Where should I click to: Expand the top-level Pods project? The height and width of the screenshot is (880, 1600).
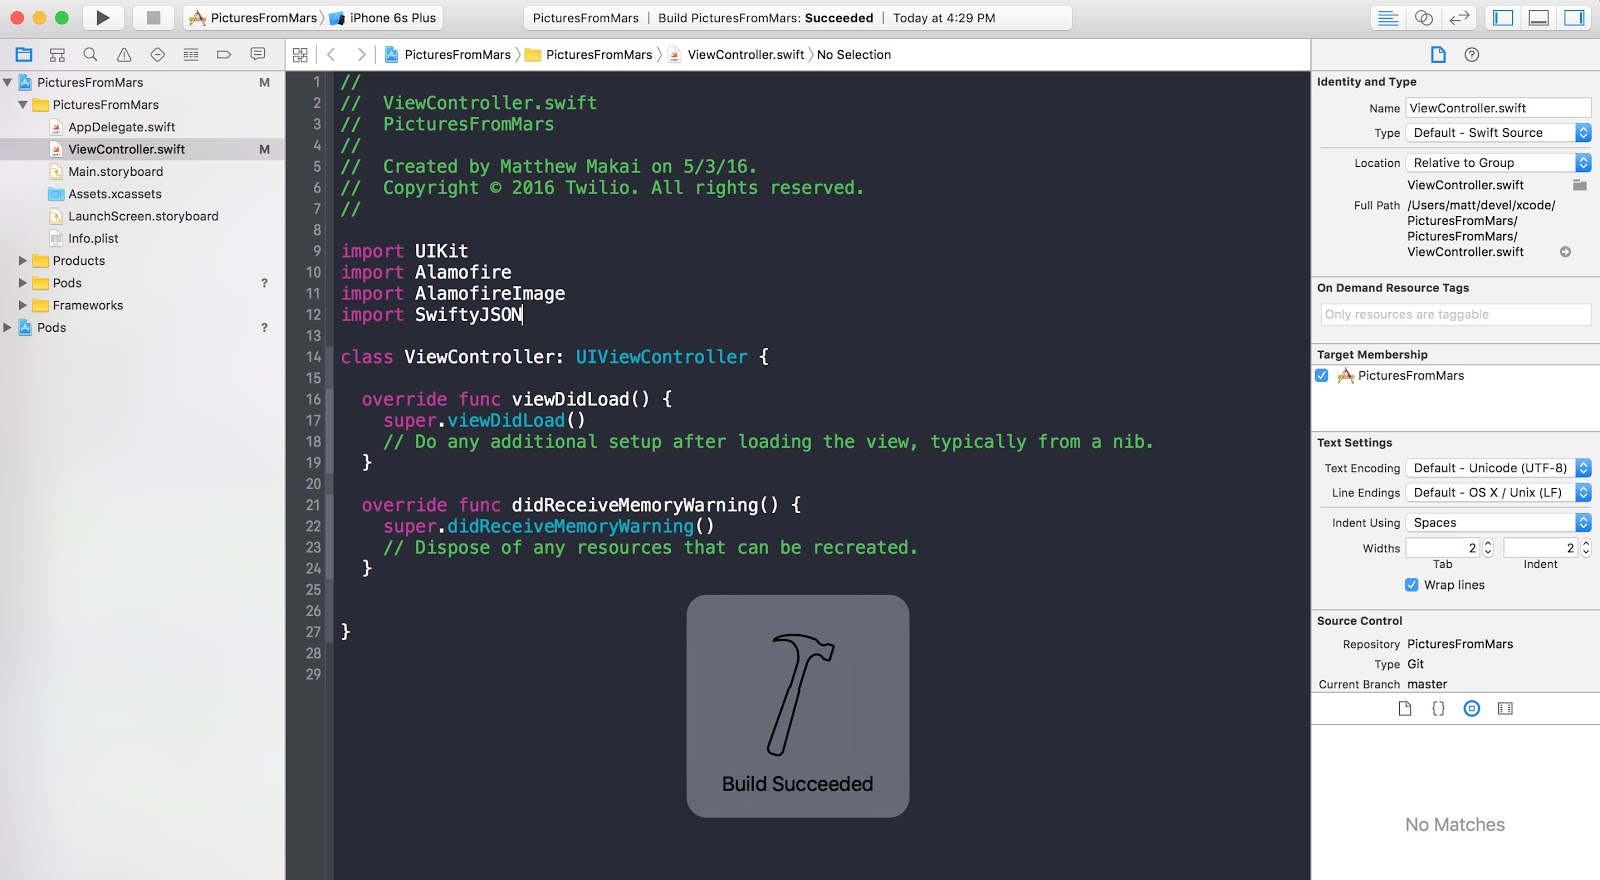8,327
